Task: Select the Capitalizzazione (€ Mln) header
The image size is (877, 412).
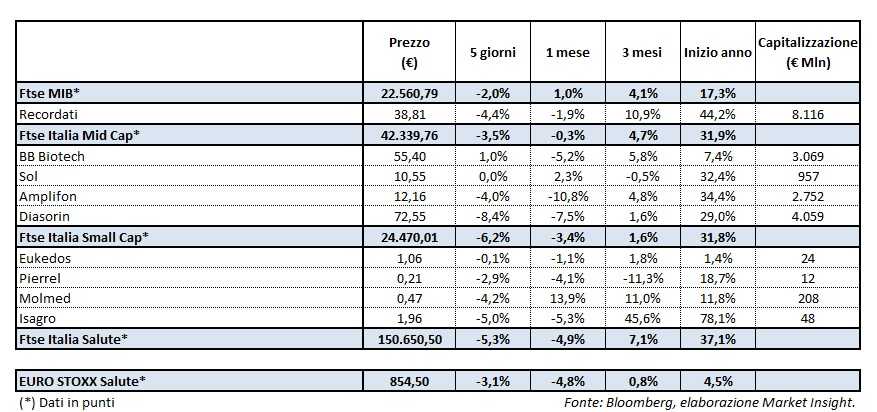Action: coord(807,52)
